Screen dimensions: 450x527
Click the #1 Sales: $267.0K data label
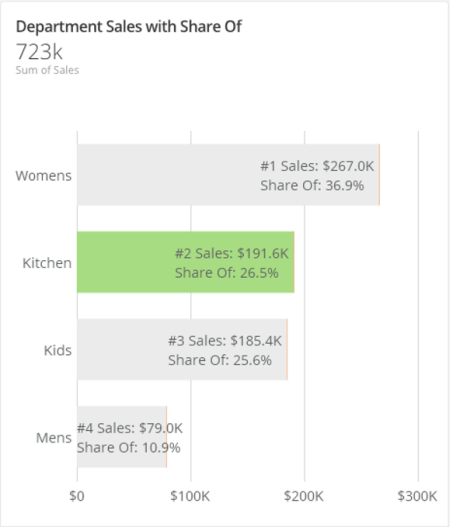pos(317,166)
